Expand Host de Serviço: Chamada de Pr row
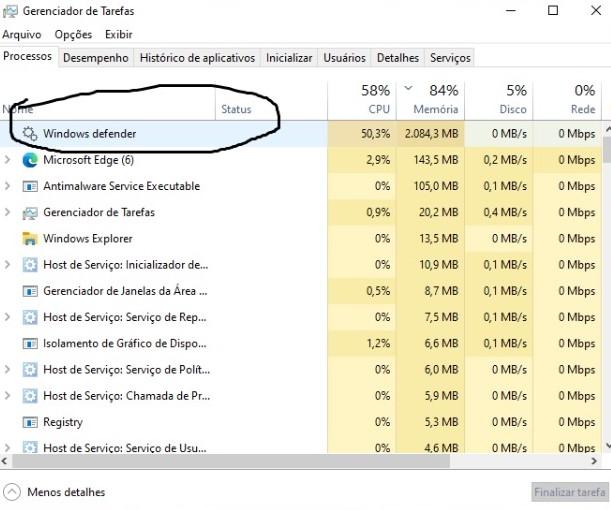The image size is (611, 510). pos(7,395)
